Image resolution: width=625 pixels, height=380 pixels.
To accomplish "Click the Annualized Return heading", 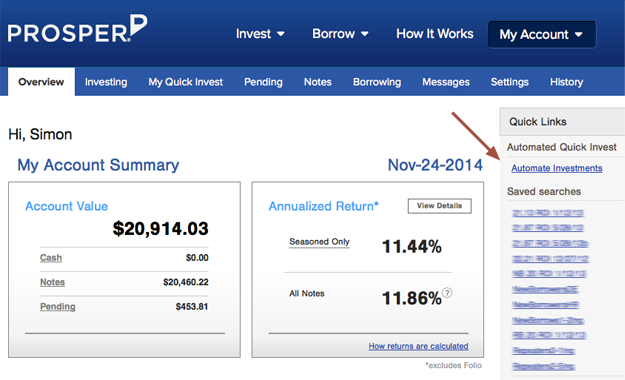I will click(323, 206).
